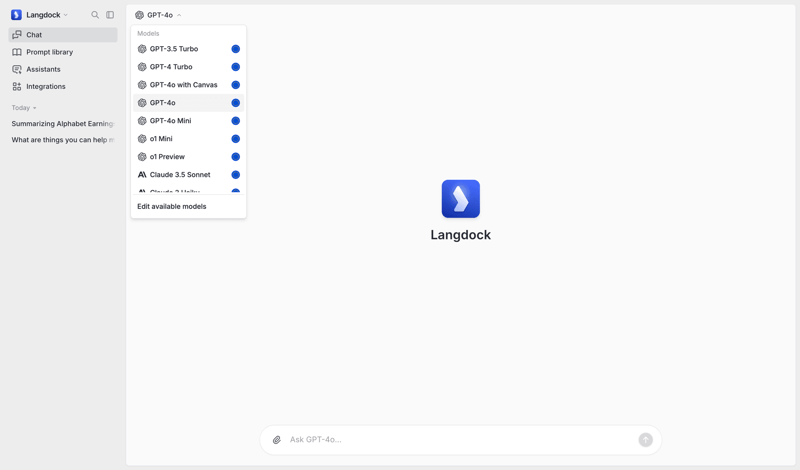
Task: Select GPT-3.5 Turbo model
Action: tap(188, 49)
